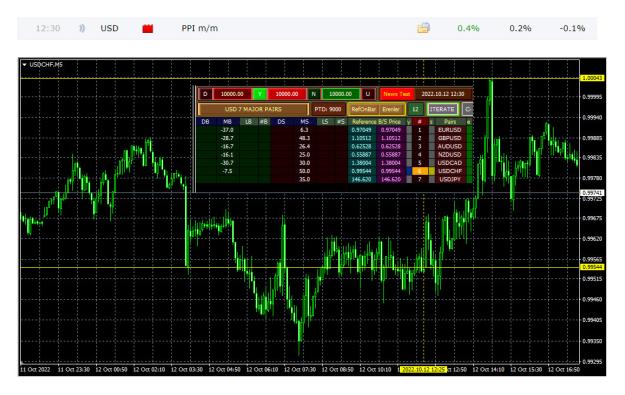The height and width of the screenshot is (395, 625).
Task: Click the blue swatch left of orange 6
Action: tap(409, 171)
